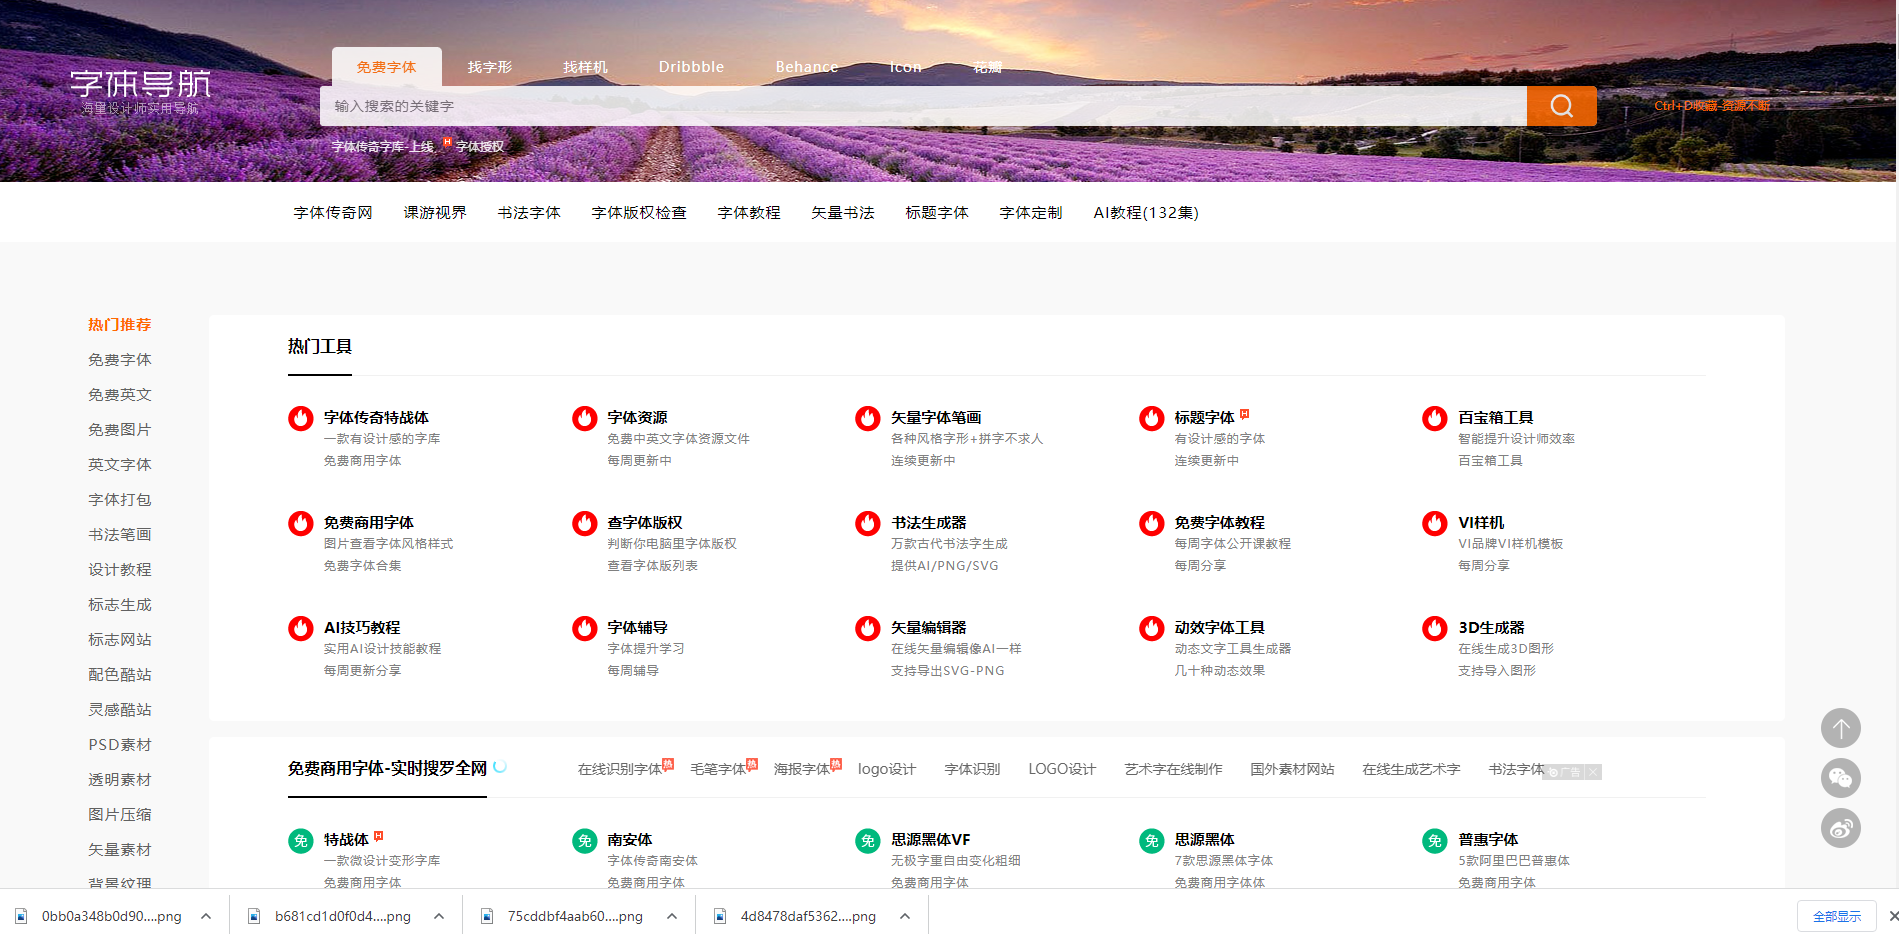The height and width of the screenshot is (934, 1899).
Task: Open 字体版权检查 navigation link
Action: tap(639, 213)
